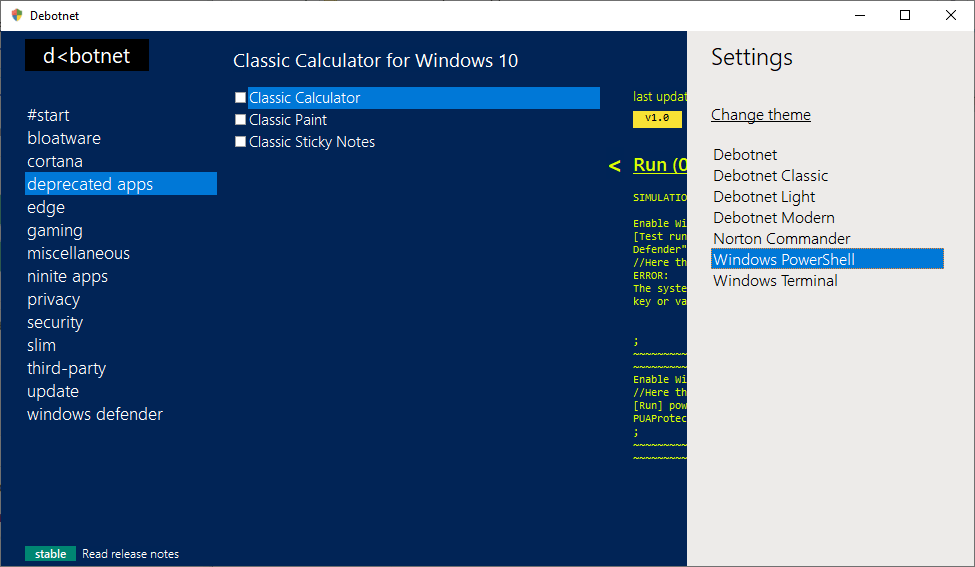This screenshot has height=567, width=975.
Task: Check the Classic Calculator checkbox
Action: 240,98
